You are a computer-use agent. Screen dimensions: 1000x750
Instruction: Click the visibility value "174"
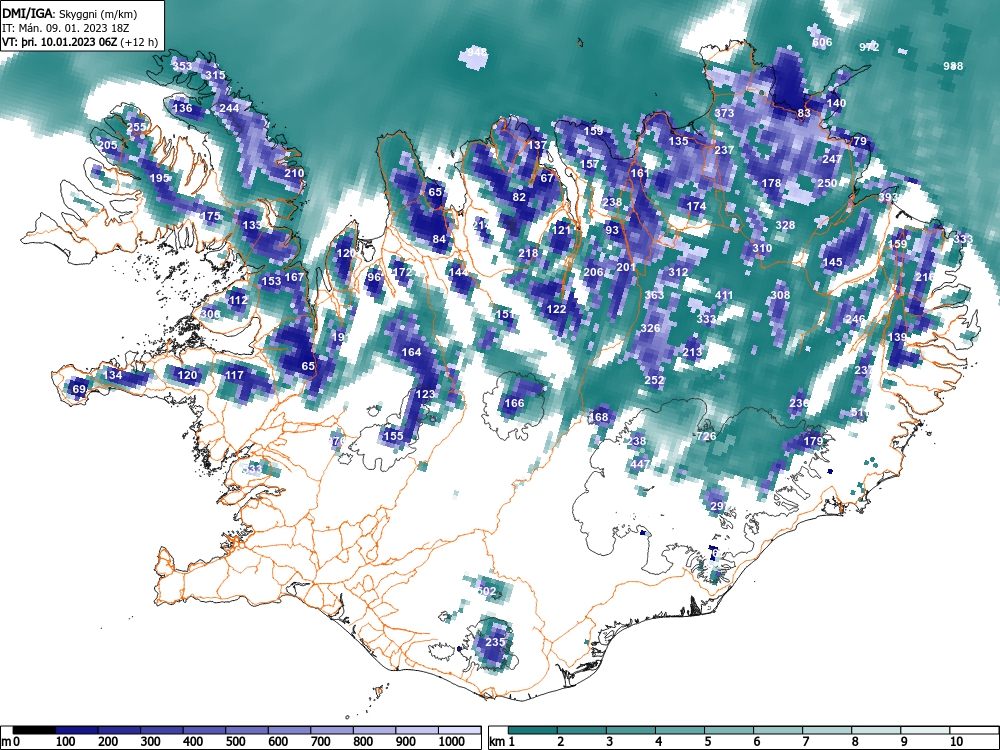pos(696,206)
